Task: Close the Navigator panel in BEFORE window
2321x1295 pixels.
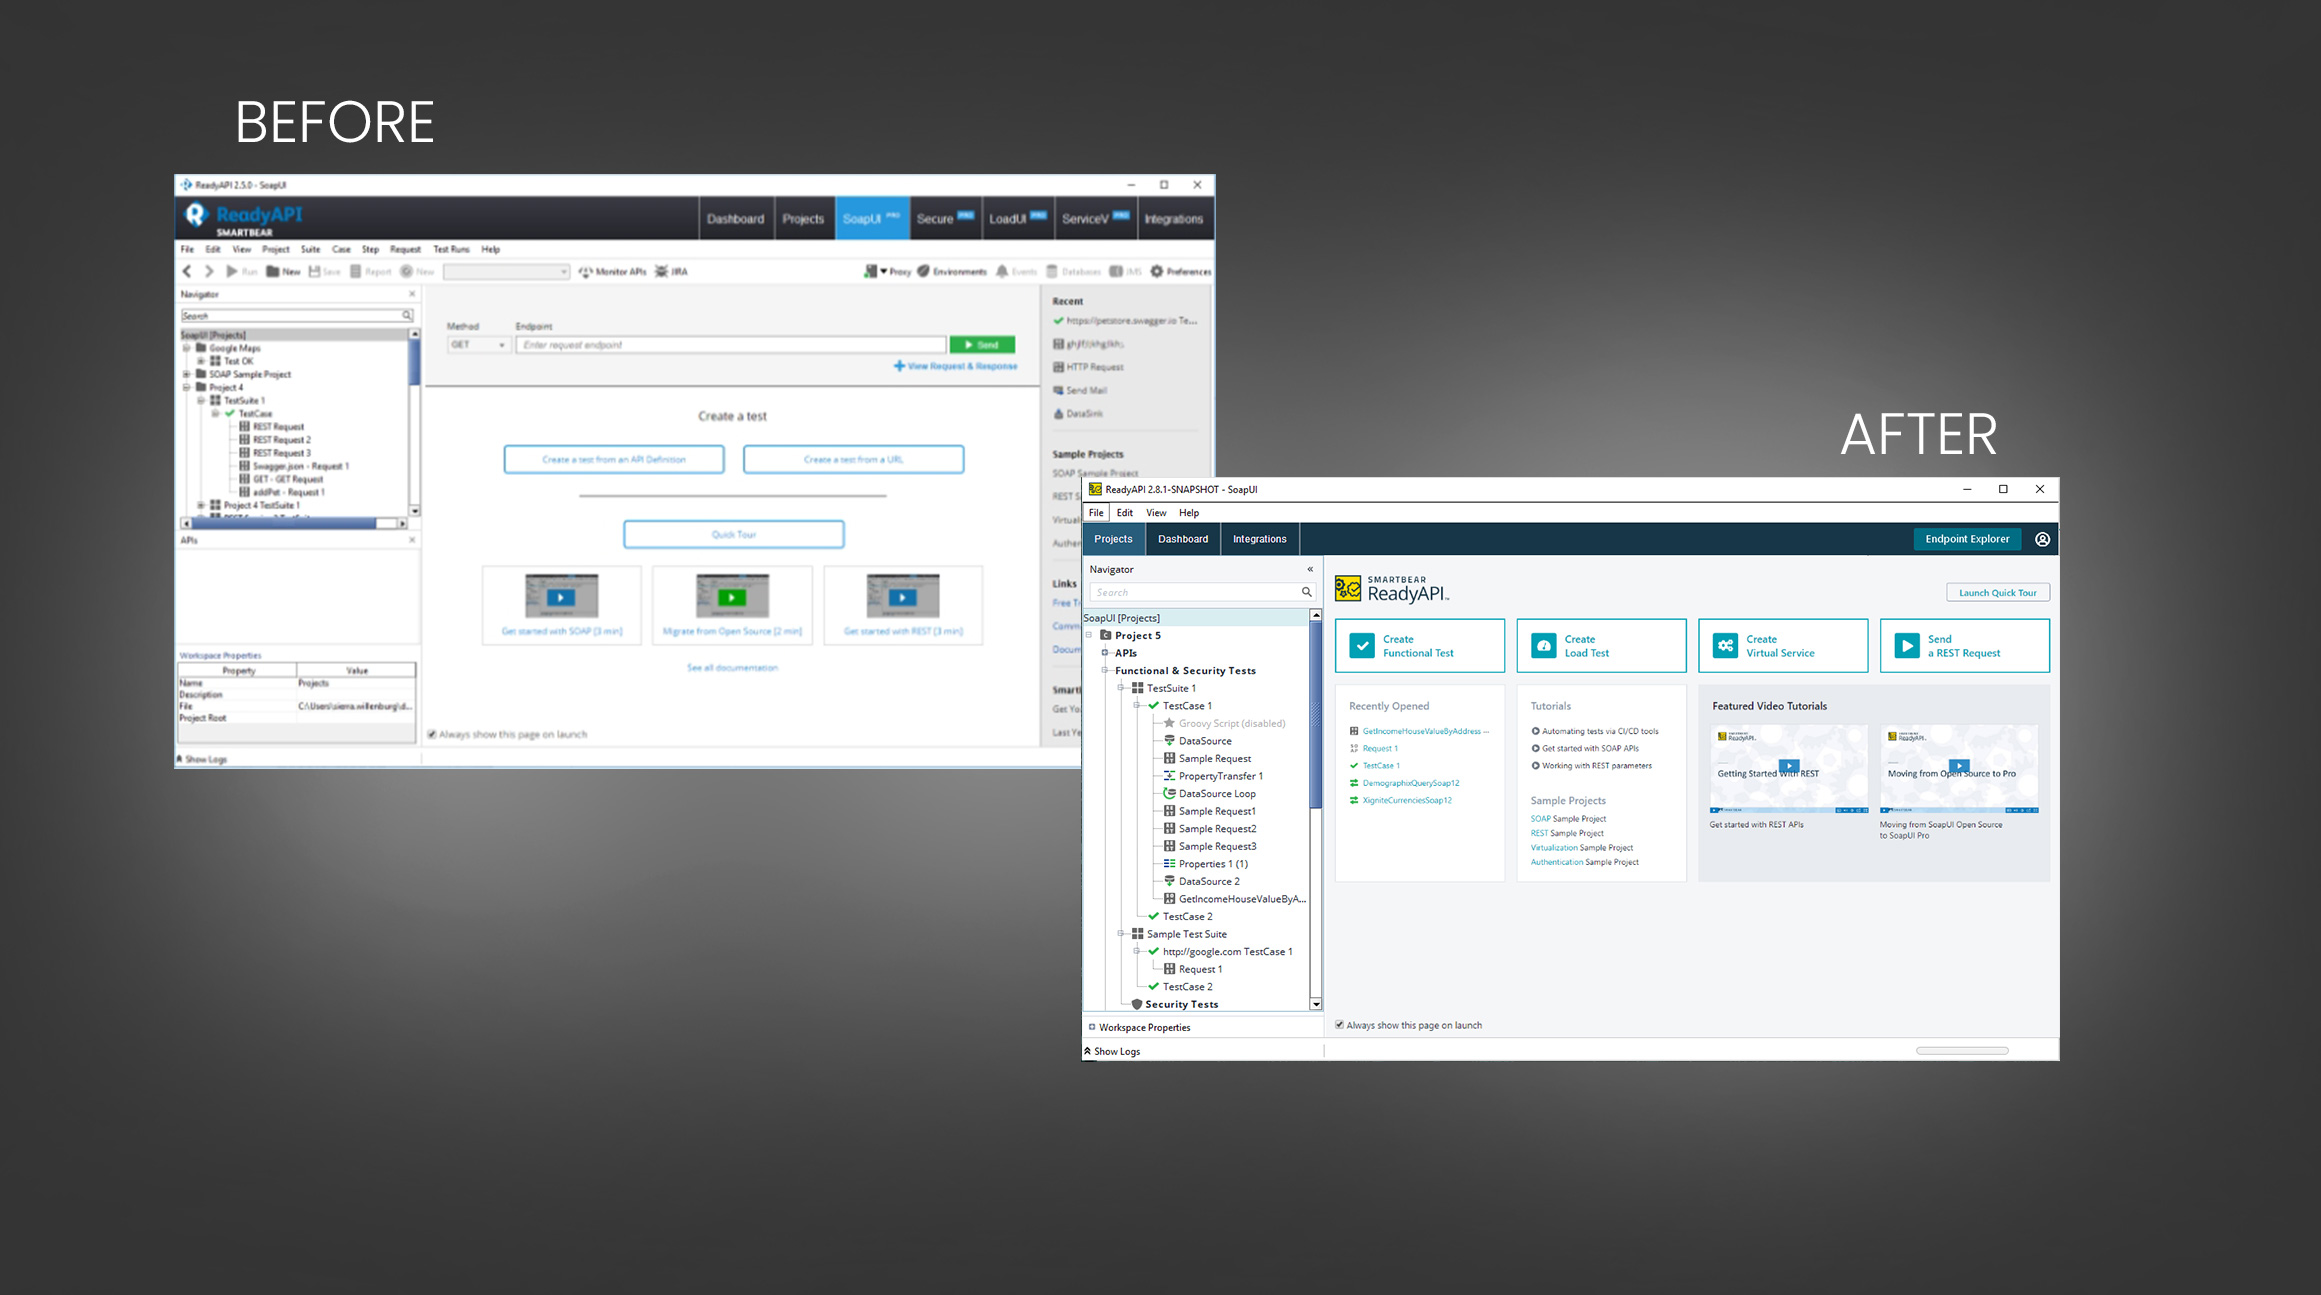Action: (412, 294)
